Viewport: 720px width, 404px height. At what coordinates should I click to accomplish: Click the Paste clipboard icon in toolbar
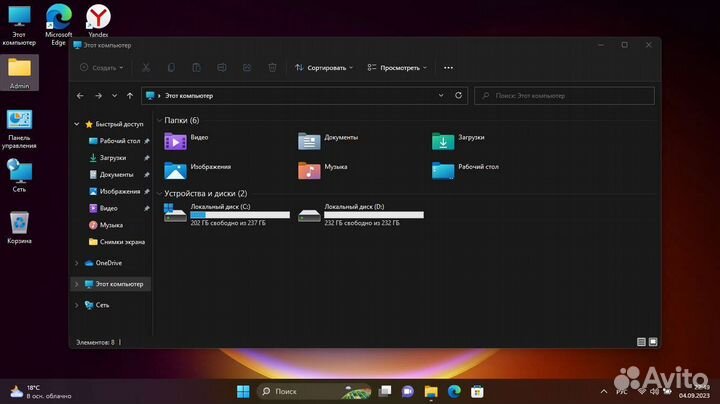coord(197,67)
